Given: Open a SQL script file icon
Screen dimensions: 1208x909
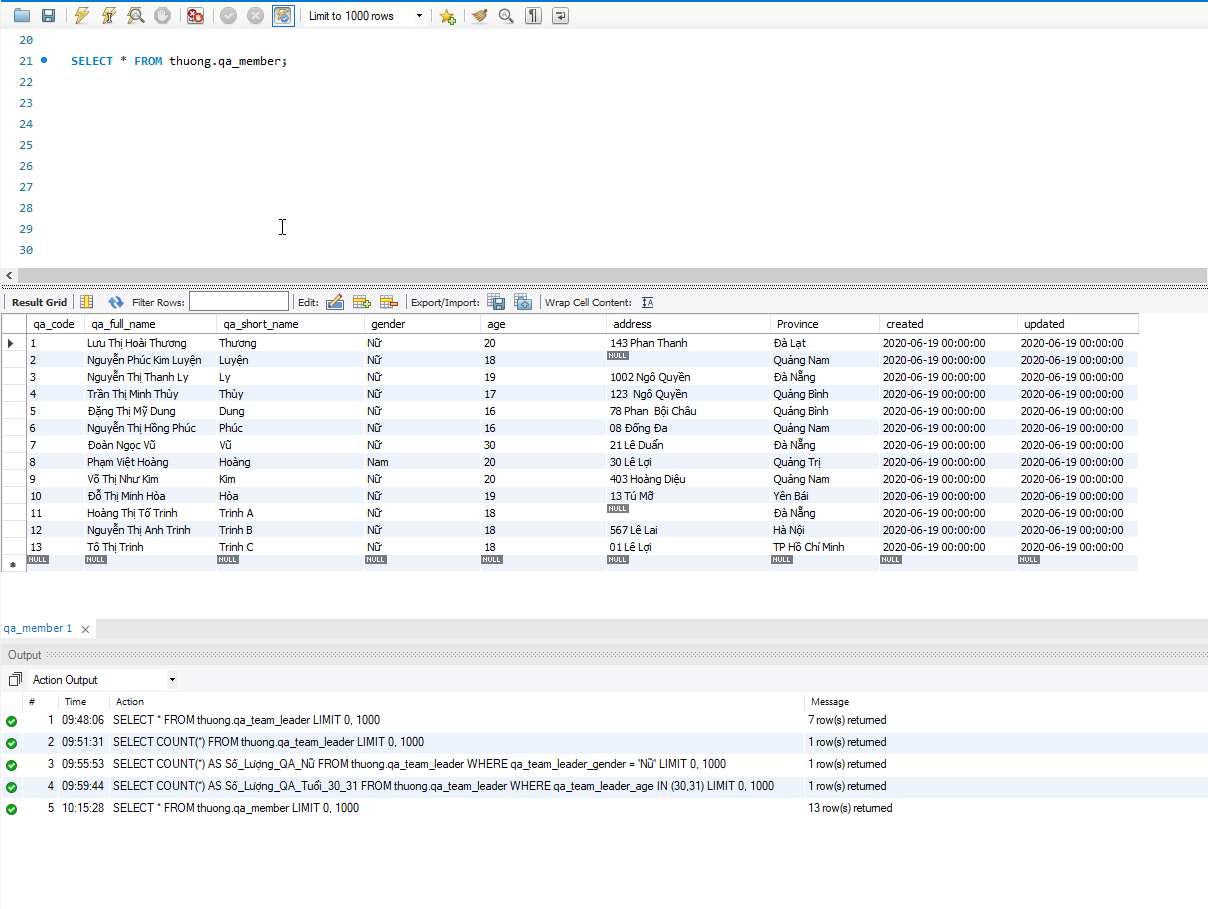Looking at the screenshot, I should pos(22,16).
